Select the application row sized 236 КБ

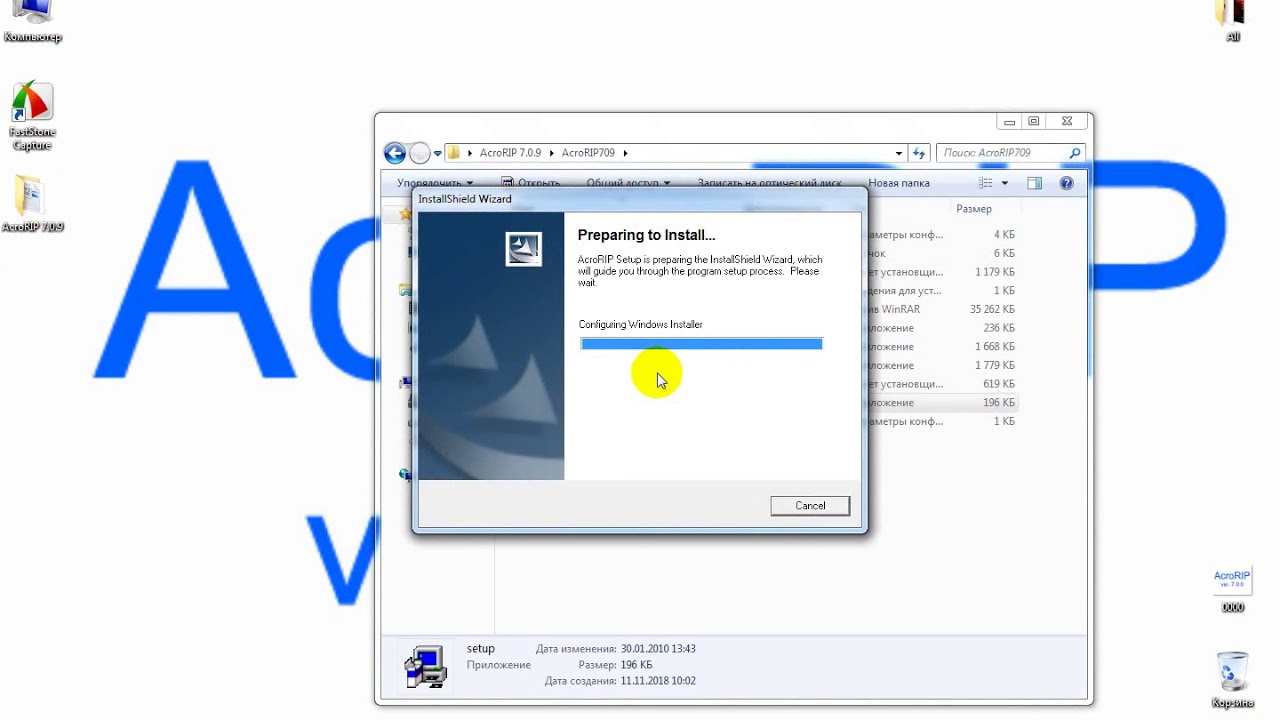942,328
